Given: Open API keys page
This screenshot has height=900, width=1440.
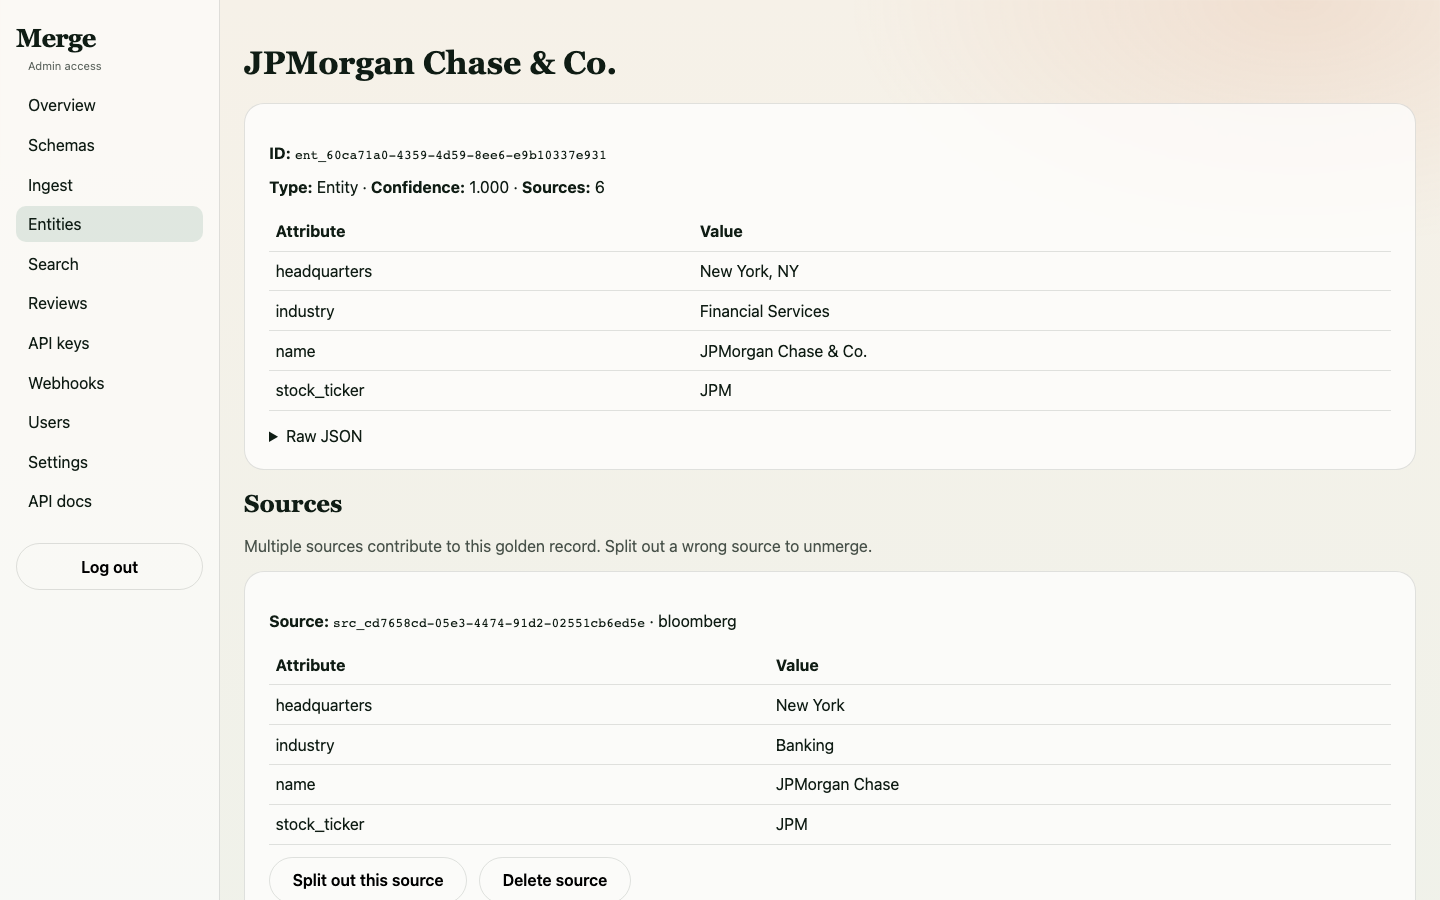Looking at the screenshot, I should coord(109,343).
